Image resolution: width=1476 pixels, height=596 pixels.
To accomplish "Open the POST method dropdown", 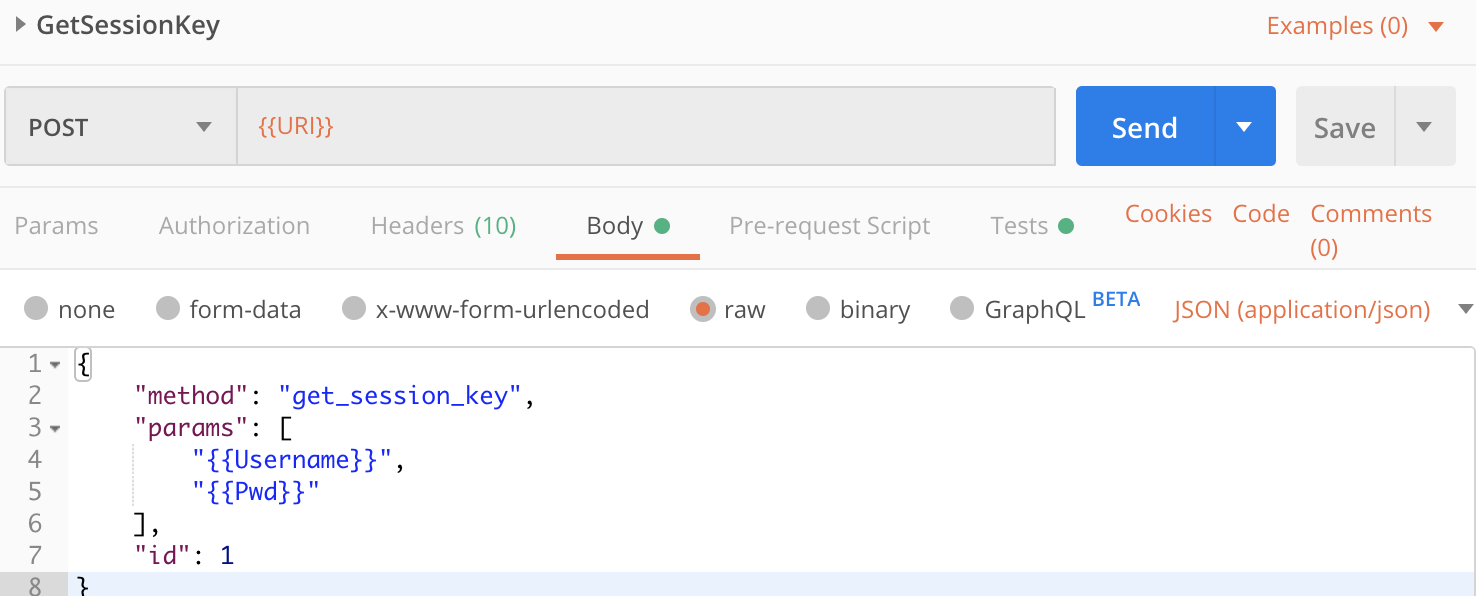I will coord(120,127).
